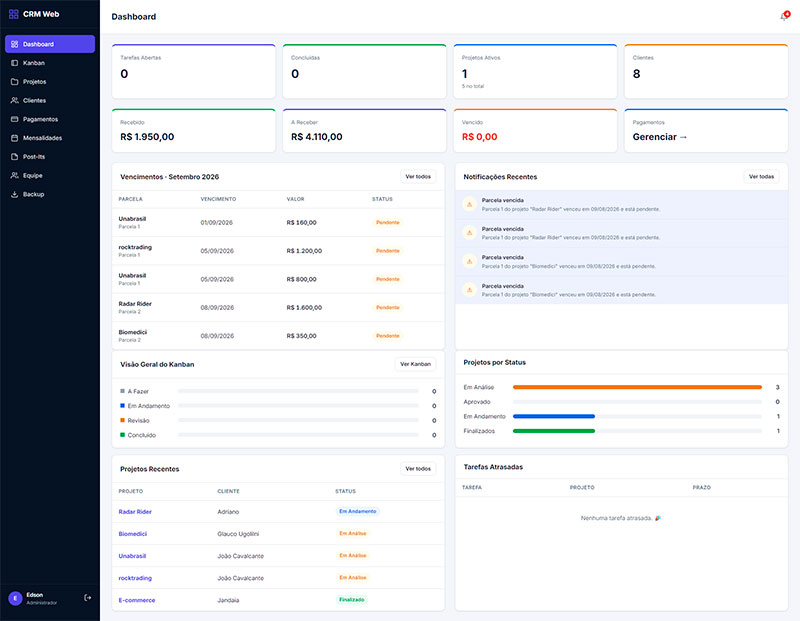The image size is (800, 621).
Task: Open the E-commerce project link
Action: pos(137,600)
